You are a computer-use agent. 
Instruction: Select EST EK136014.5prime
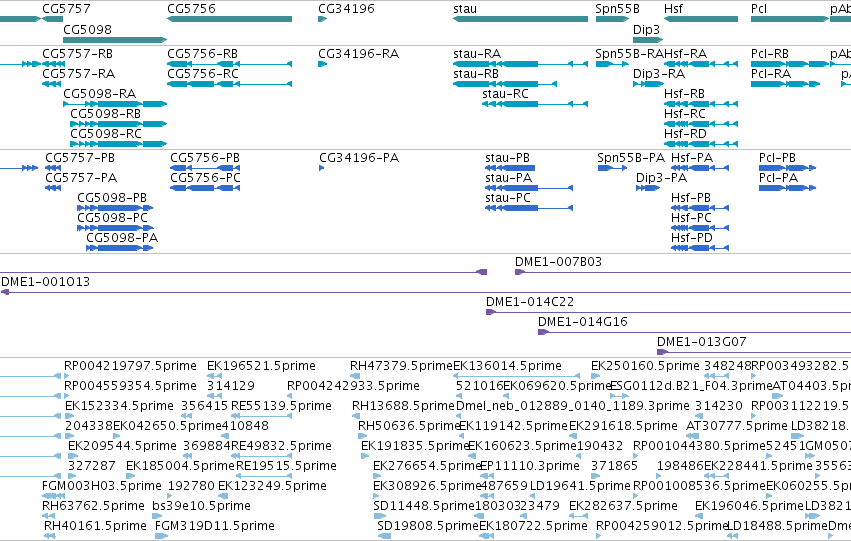coord(507,366)
